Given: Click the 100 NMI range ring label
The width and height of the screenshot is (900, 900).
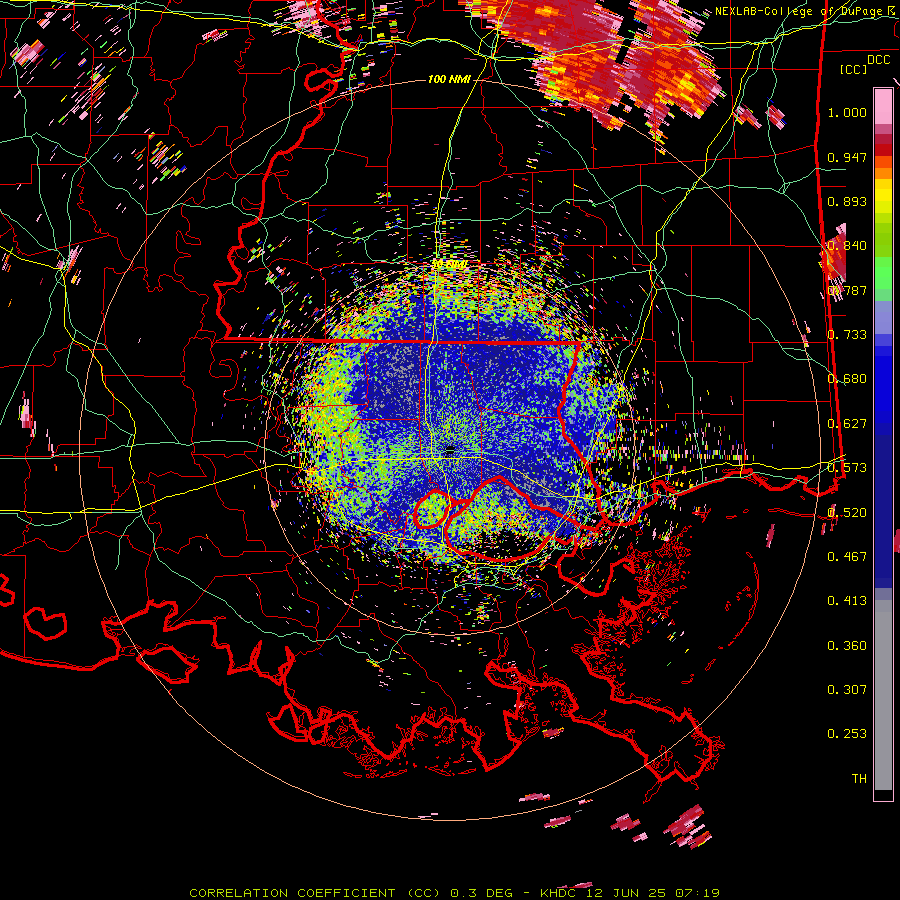Looking at the screenshot, I should point(449,79).
